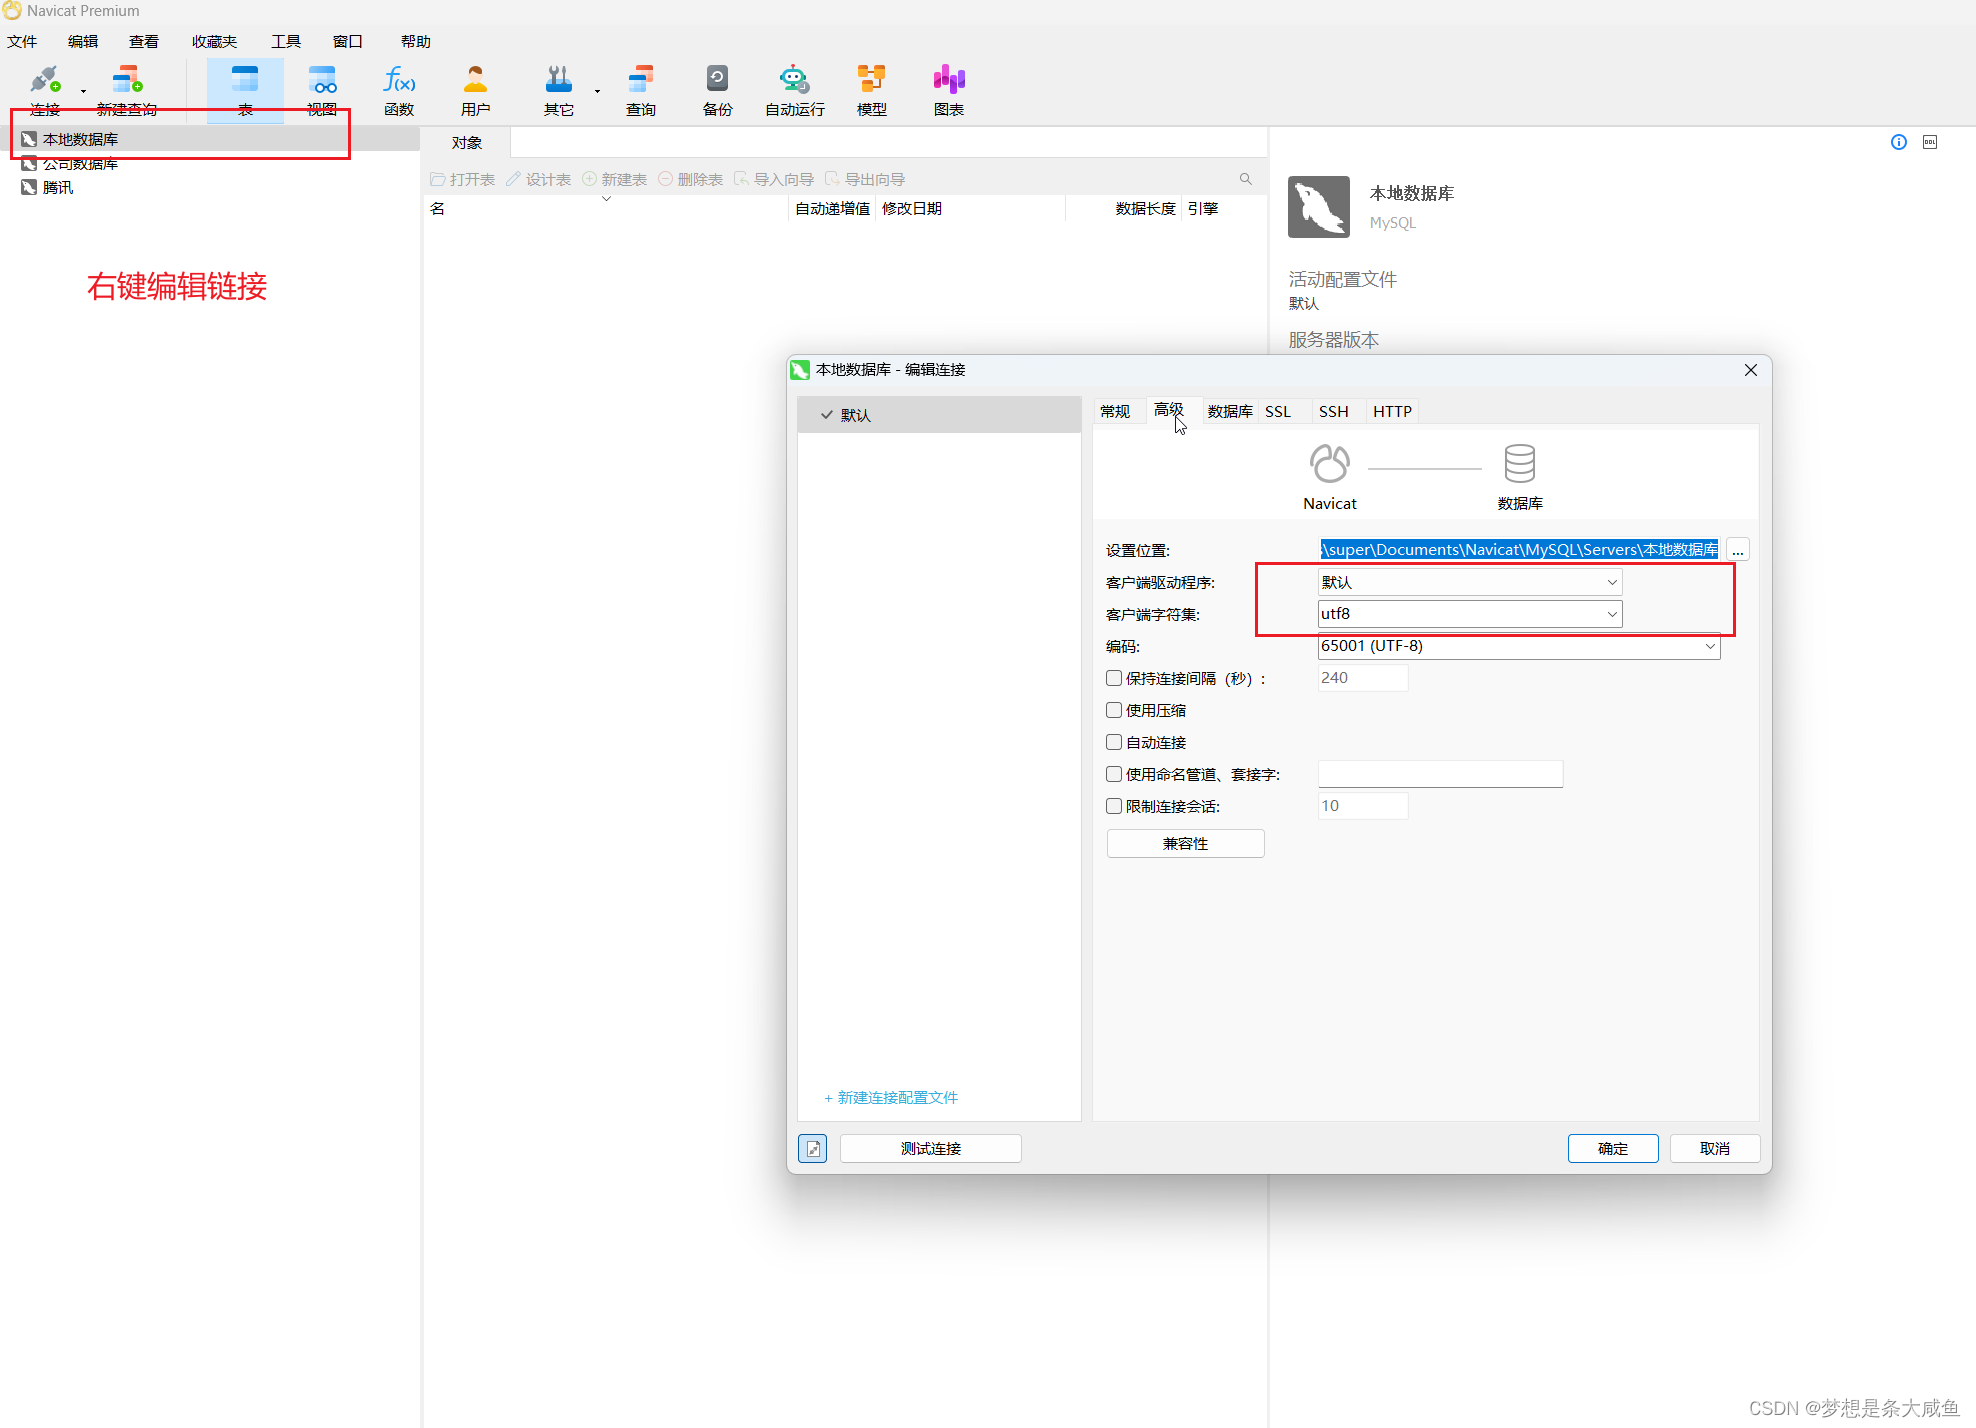Switch to 常规 tab in dialog
This screenshot has height=1428, width=1976.
1117,410
